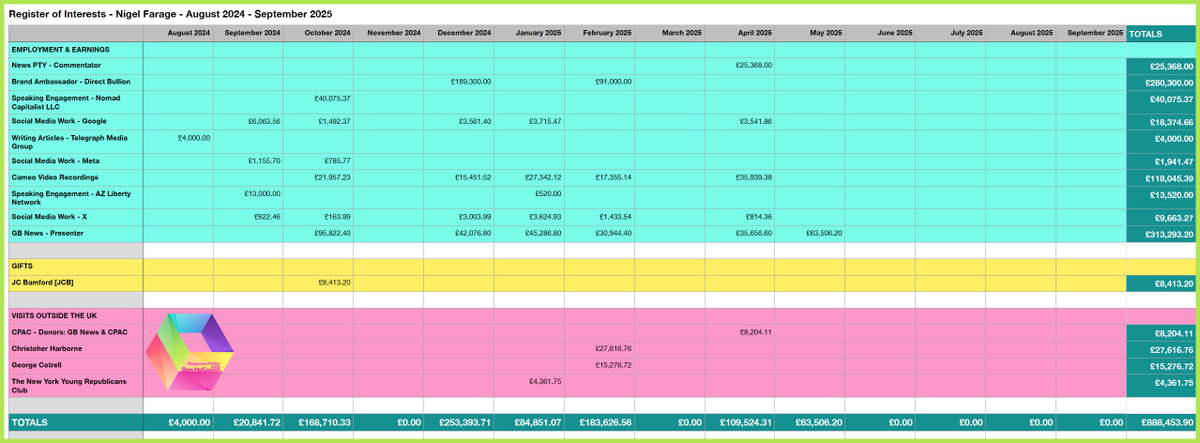Click the 'February 2025' column header

coord(606,33)
